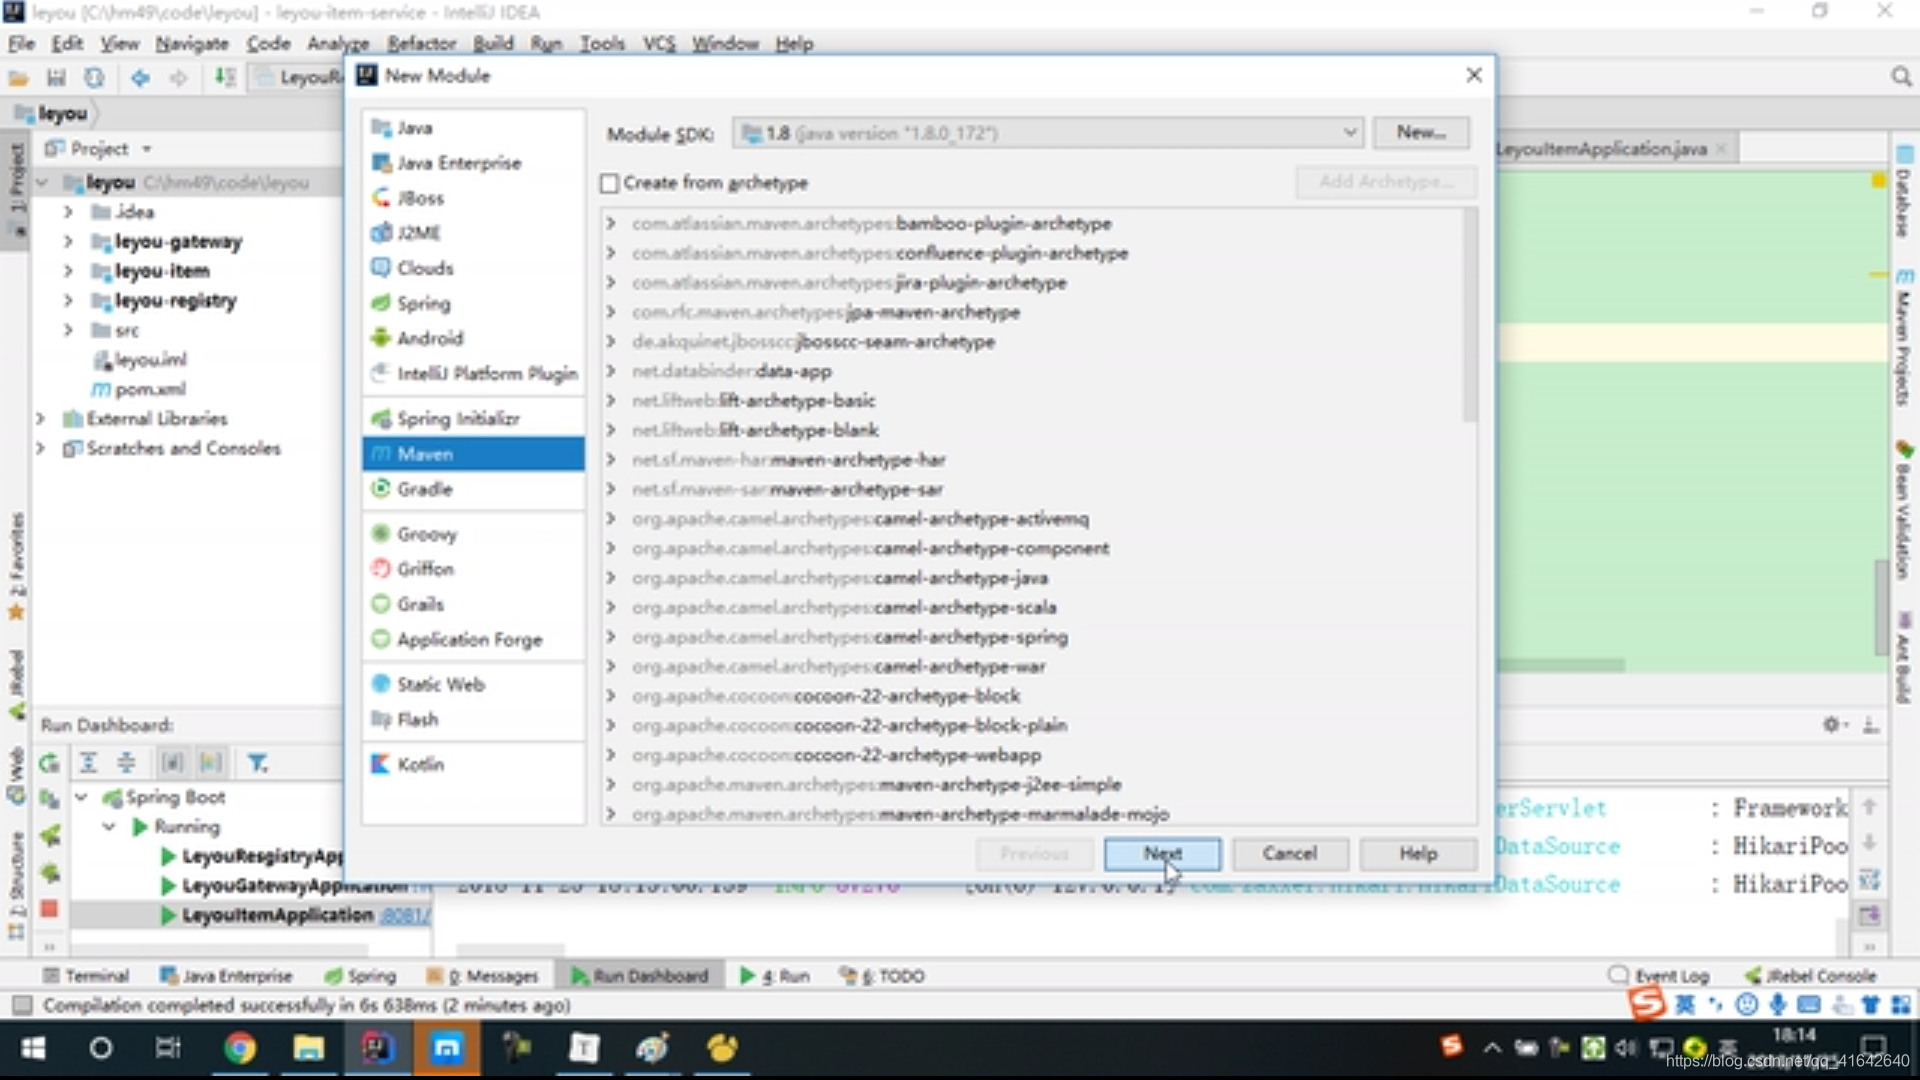The width and height of the screenshot is (1920, 1080).
Task: Select Spring Initializr module type
Action: pos(458,418)
